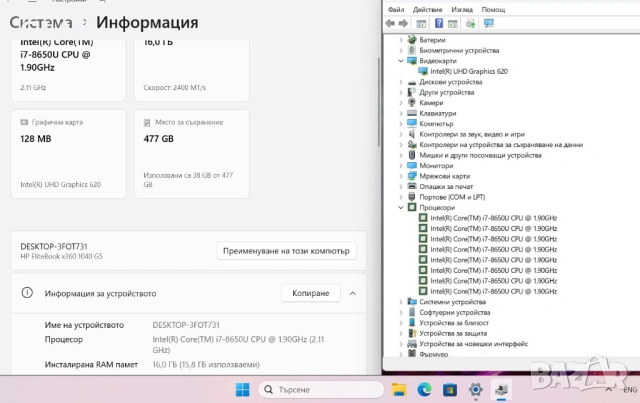Click the Back arrow in Device Manager toolbar
The image size is (640, 403).
[390, 23]
